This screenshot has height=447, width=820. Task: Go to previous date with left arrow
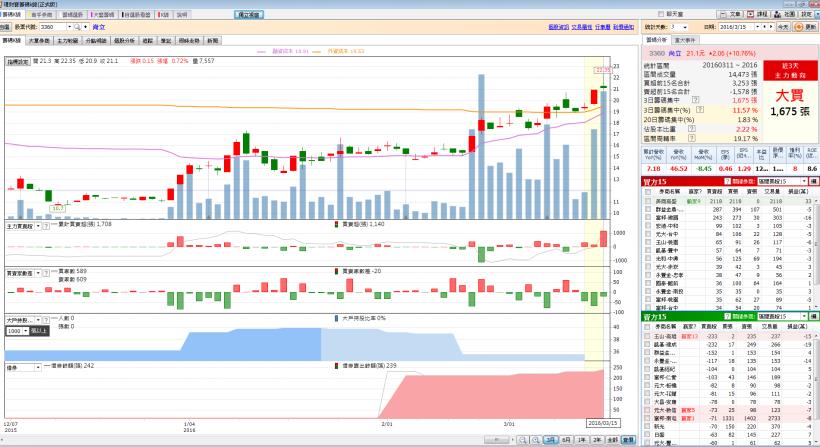(x=764, y=27)
